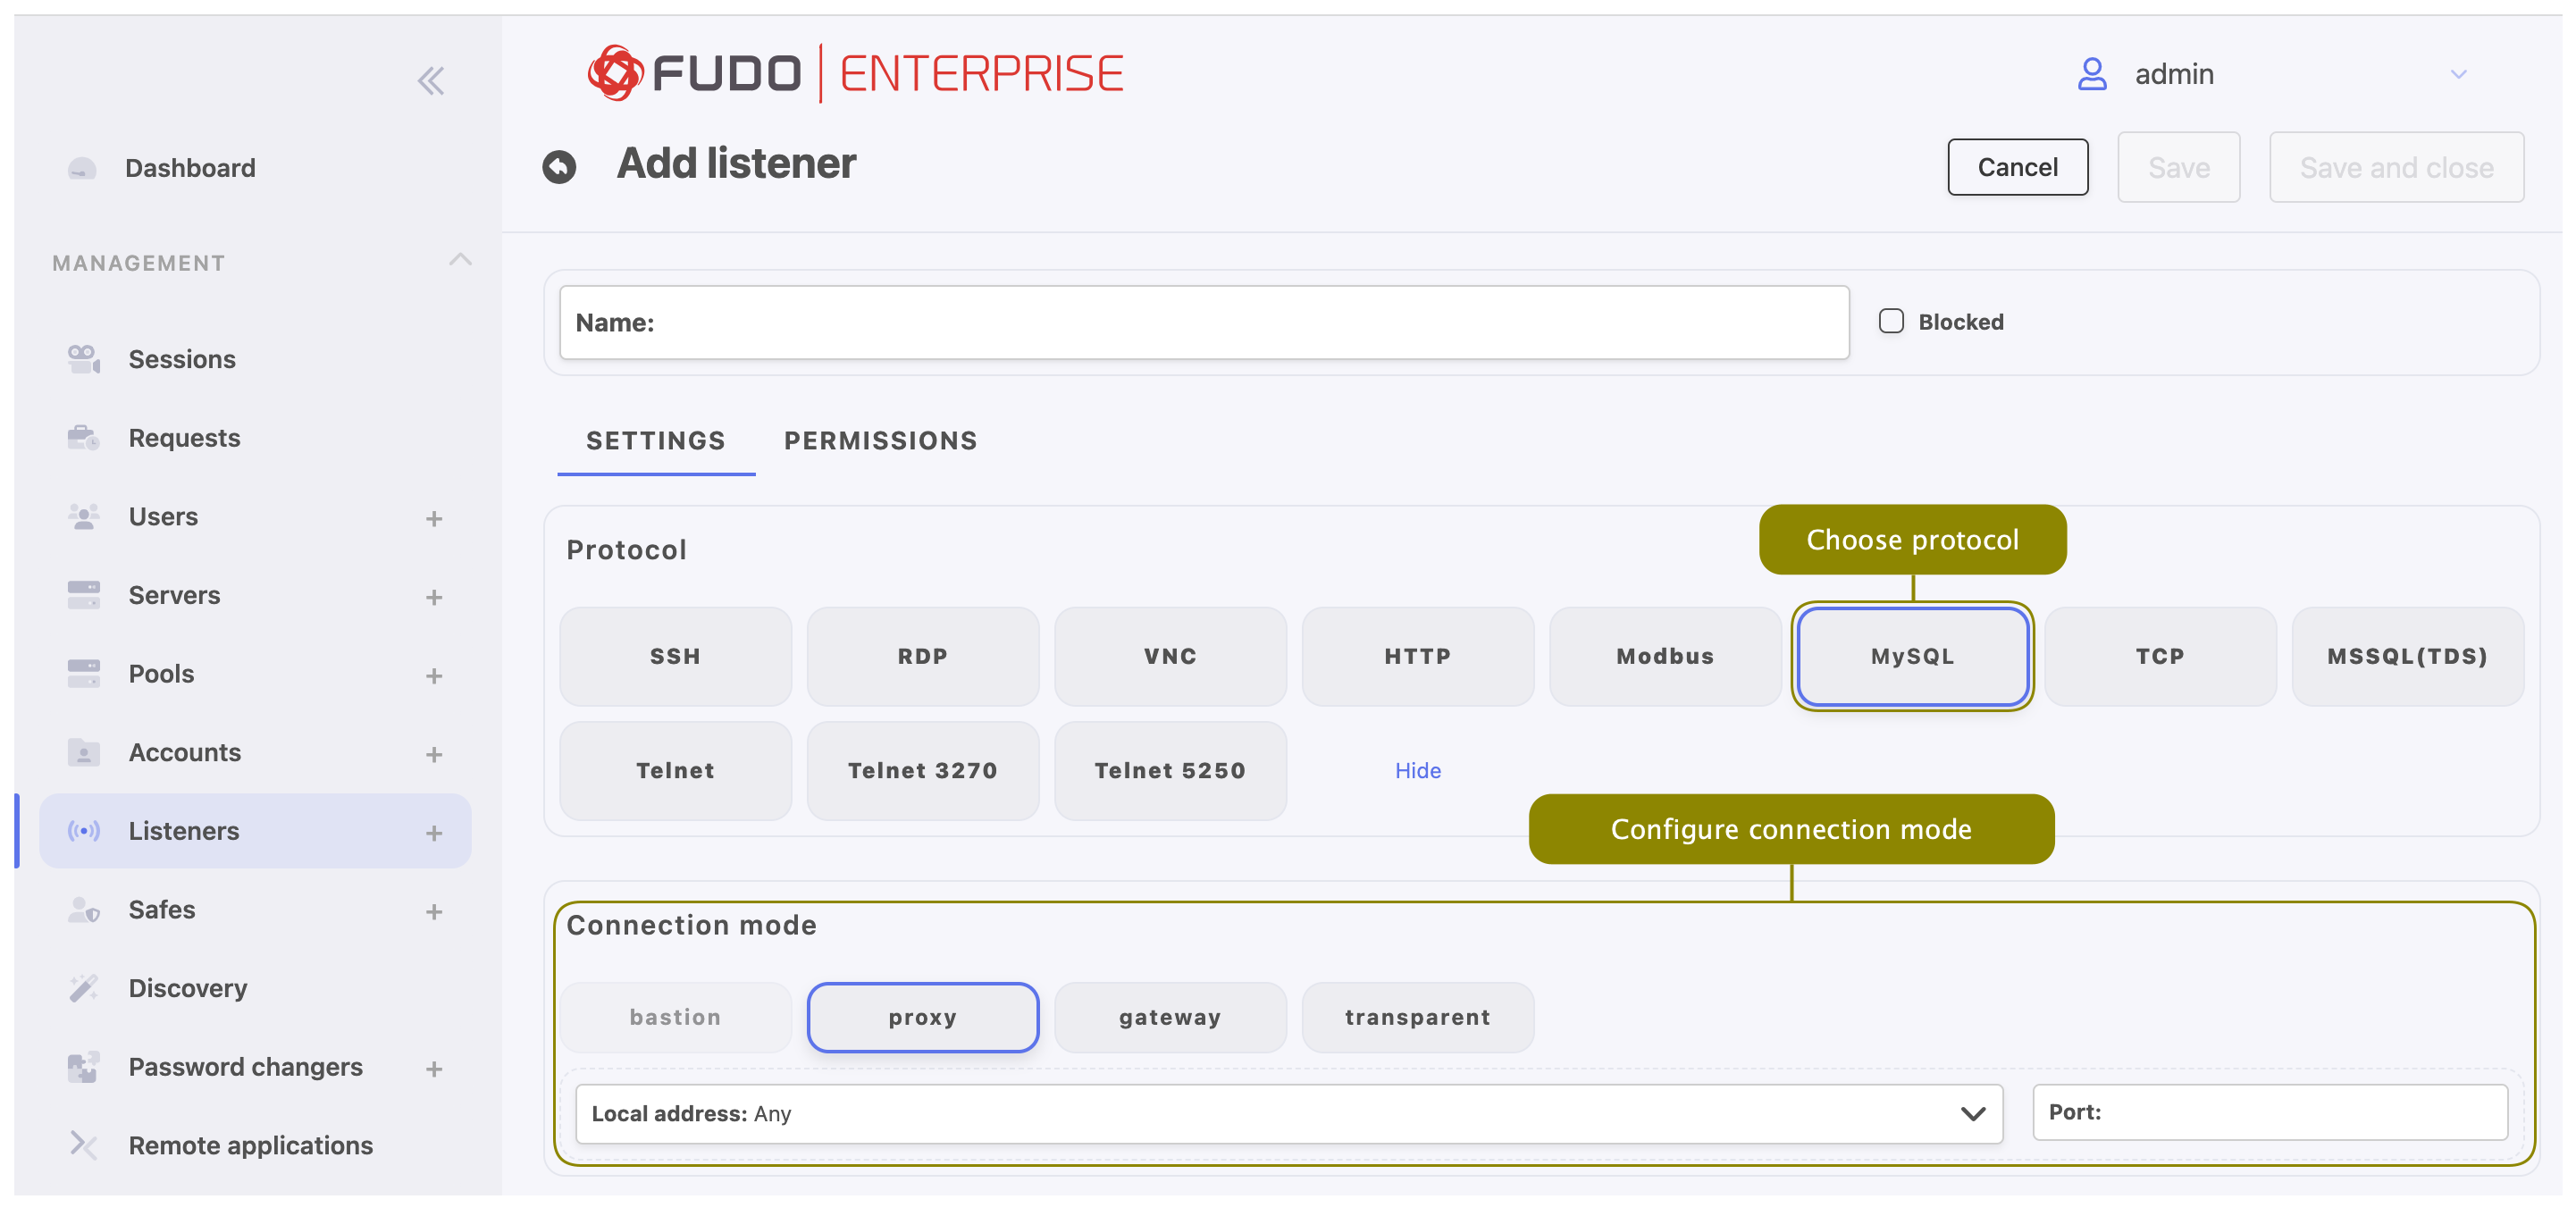Collapse the sidebar with double-chevron icon
The height and width of the screenshot is (1216, 2576).
point(431,80)
